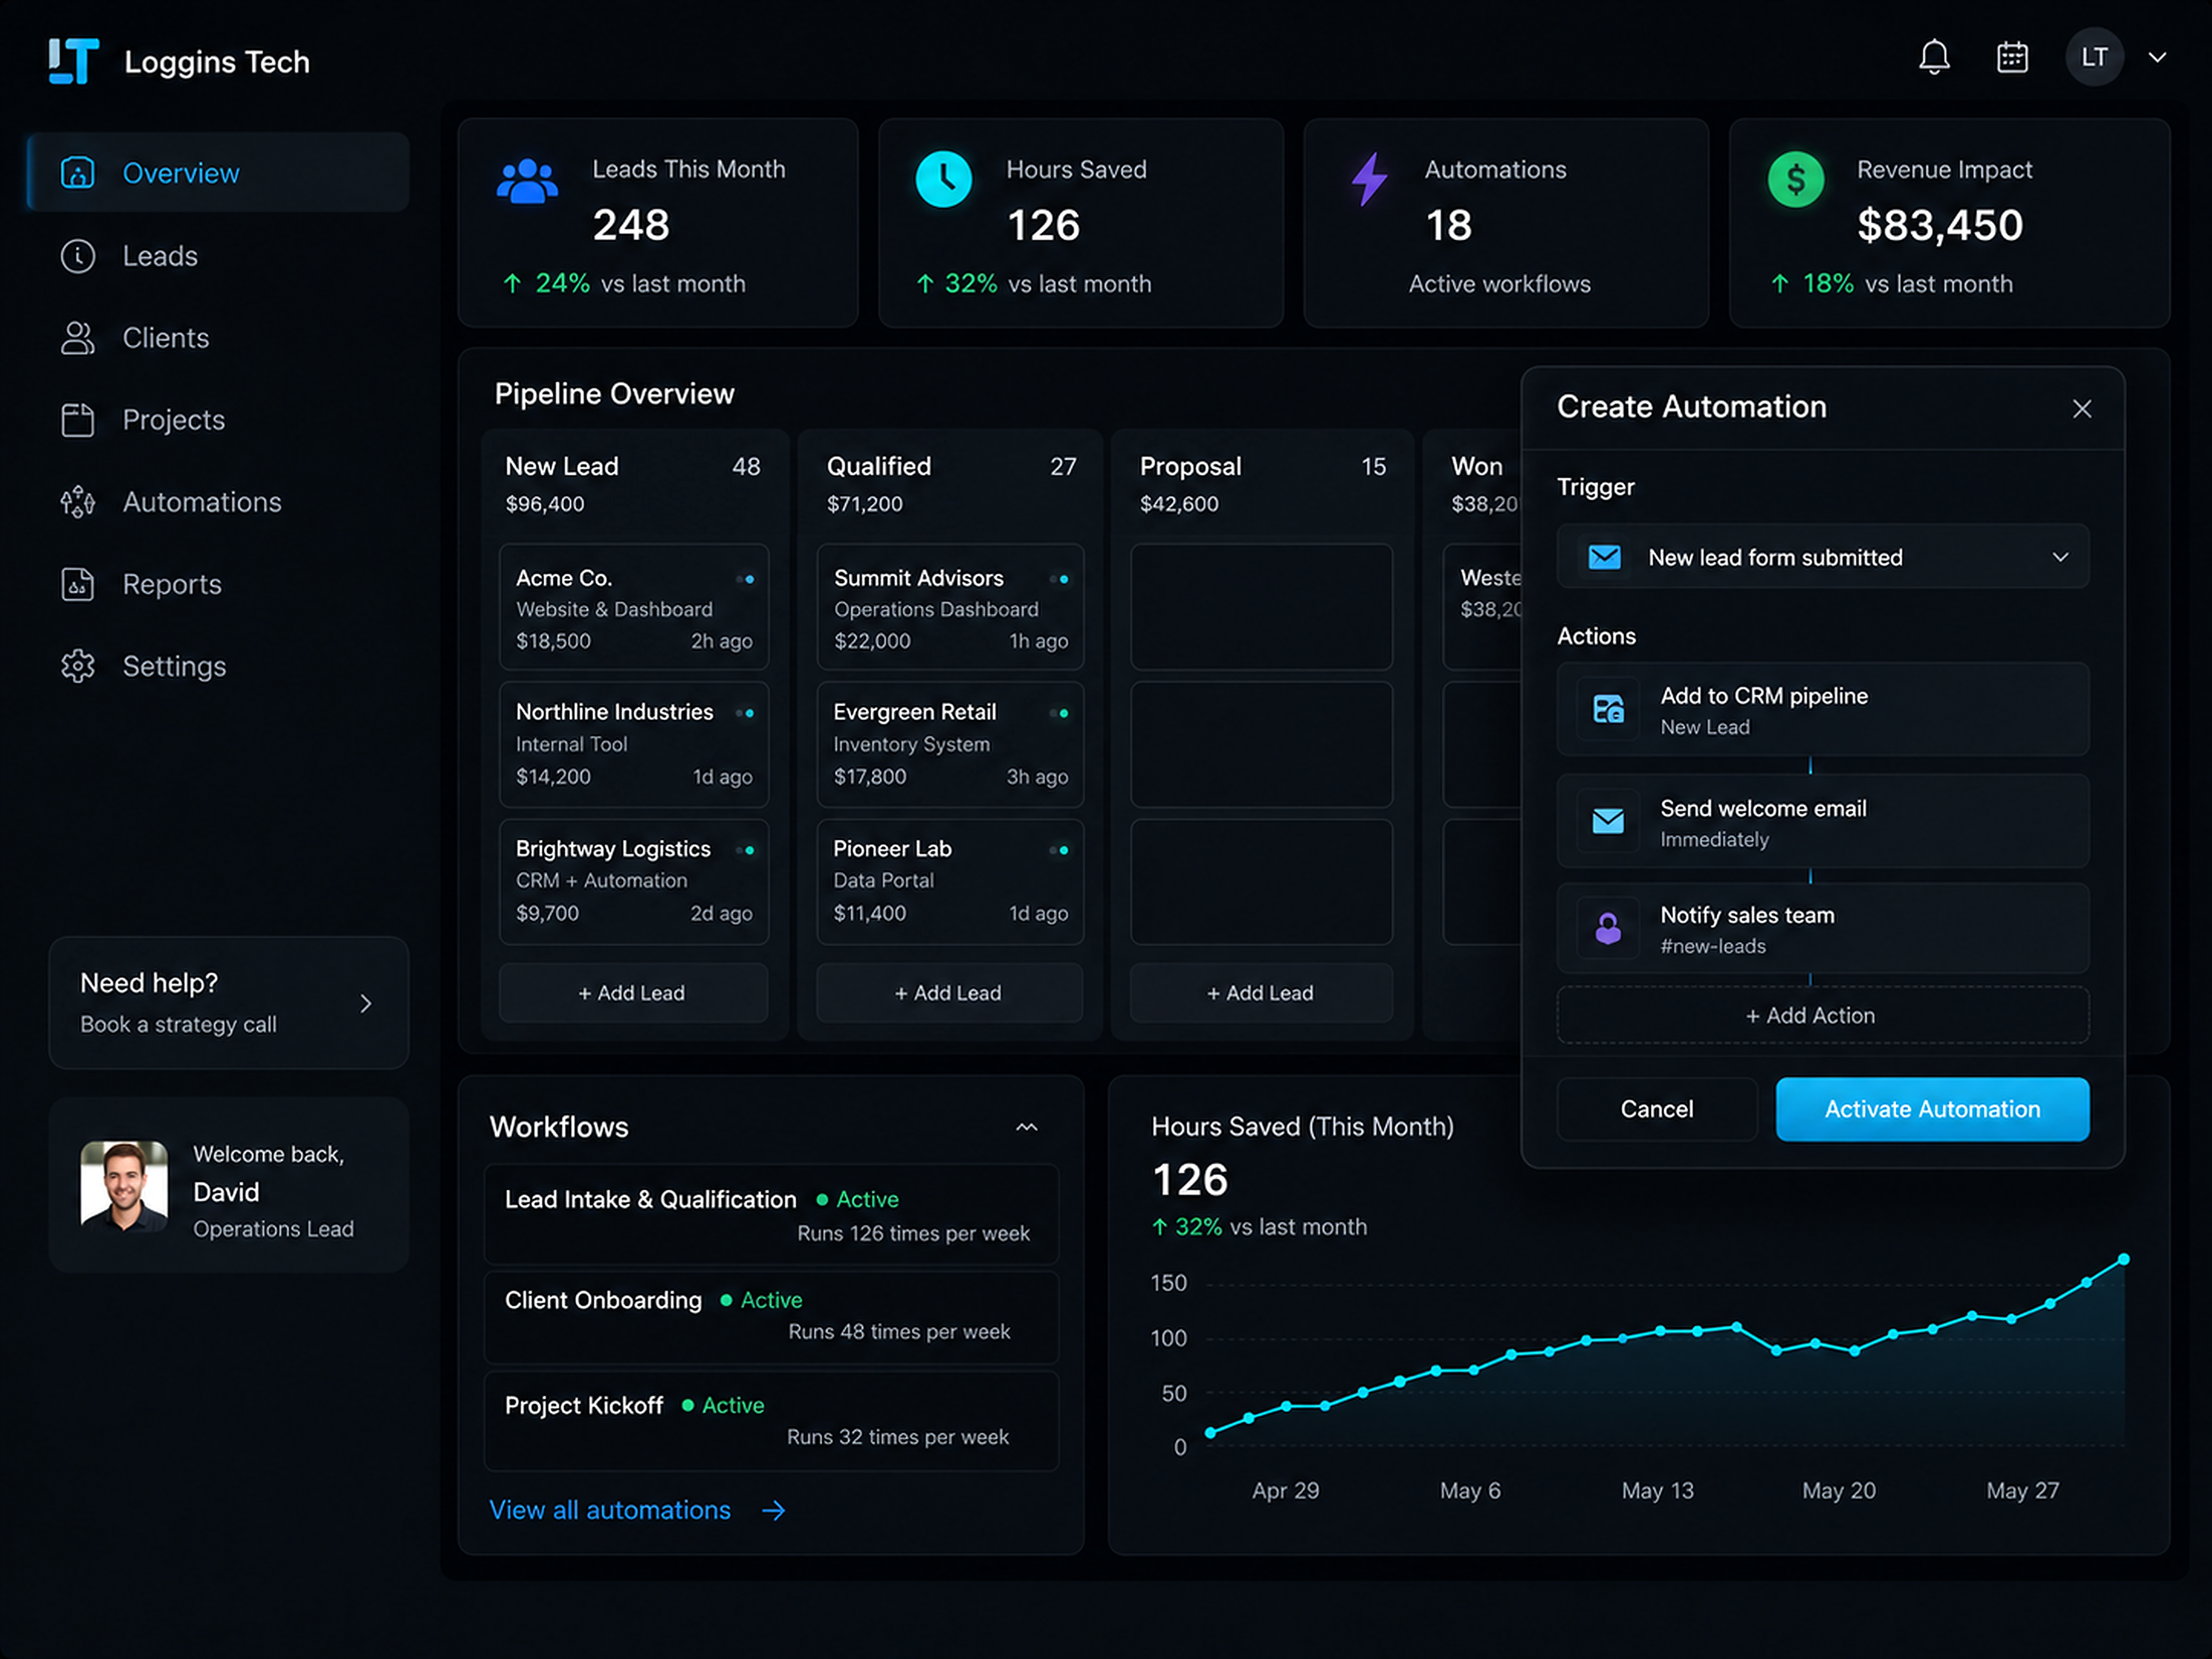This screenshot has width=2212, height=1659.
Task: Collapse the Workflows panel
Action: click(1027, 1127)
